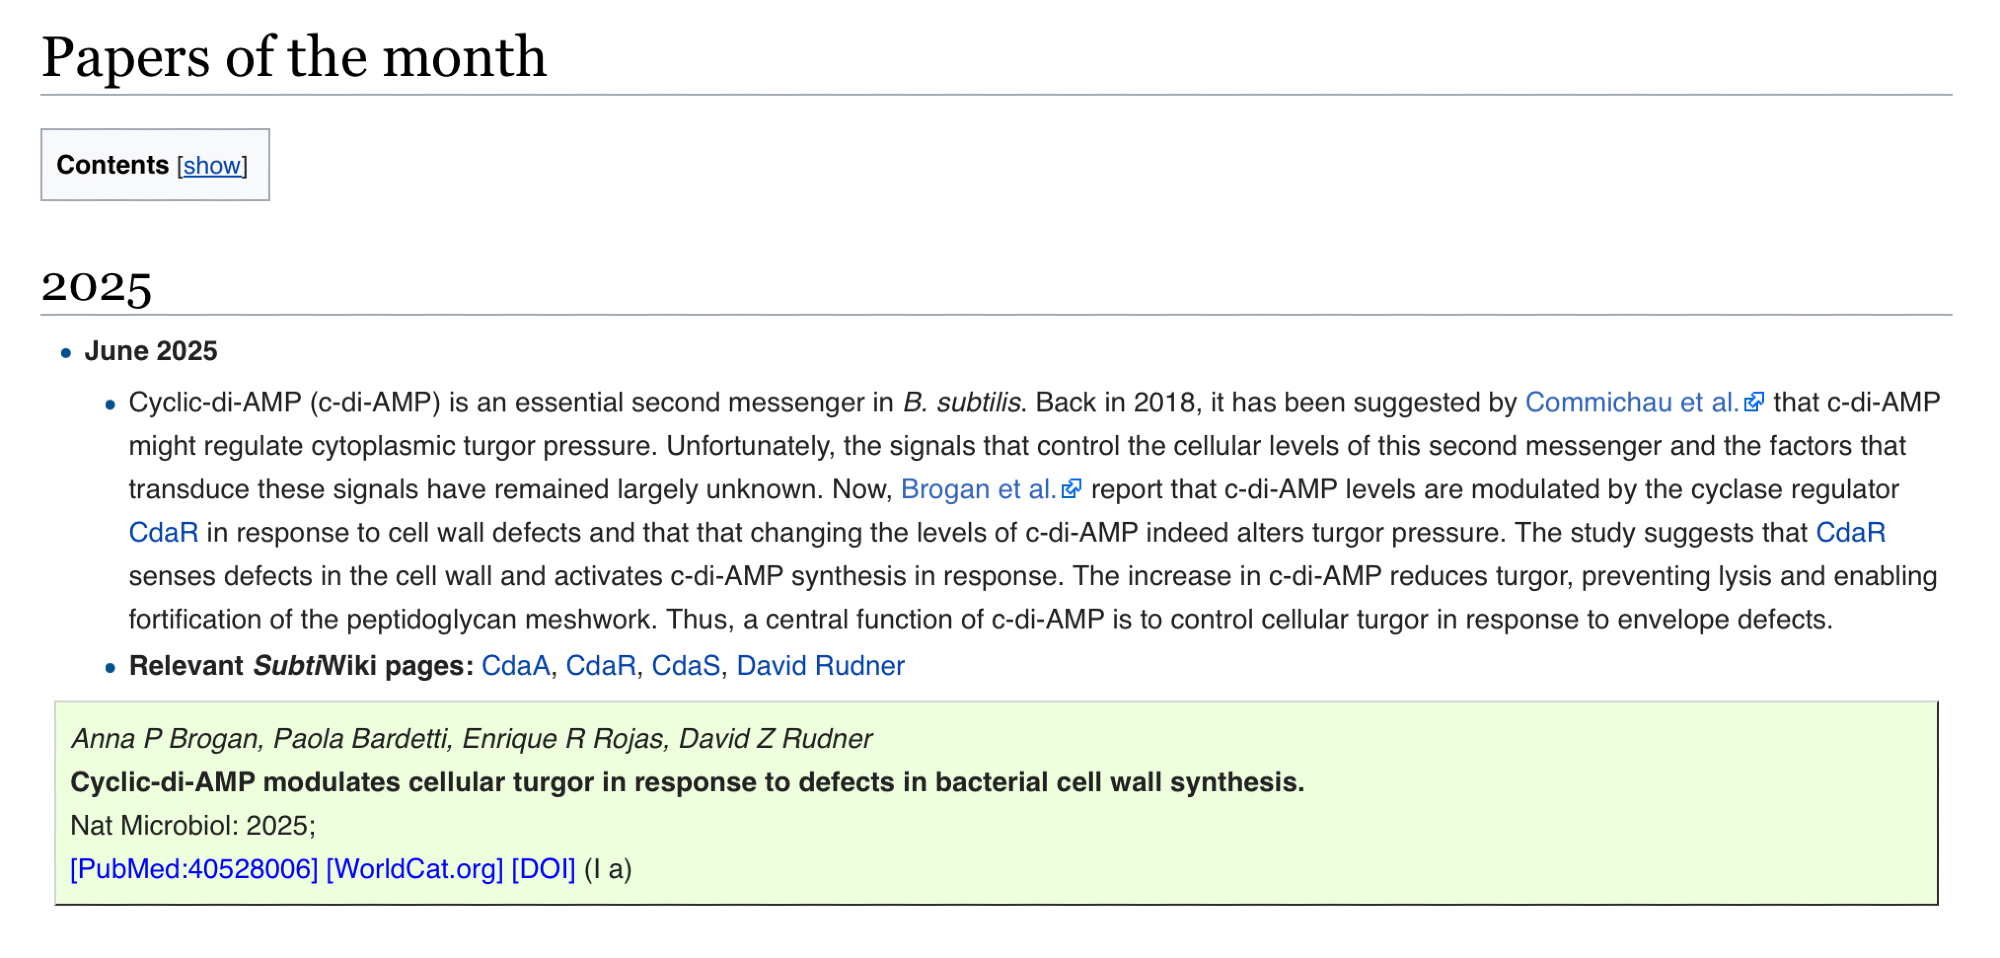Click the 2025 section heading
This screenshot has height=958, width=2000.
point(96,287)
